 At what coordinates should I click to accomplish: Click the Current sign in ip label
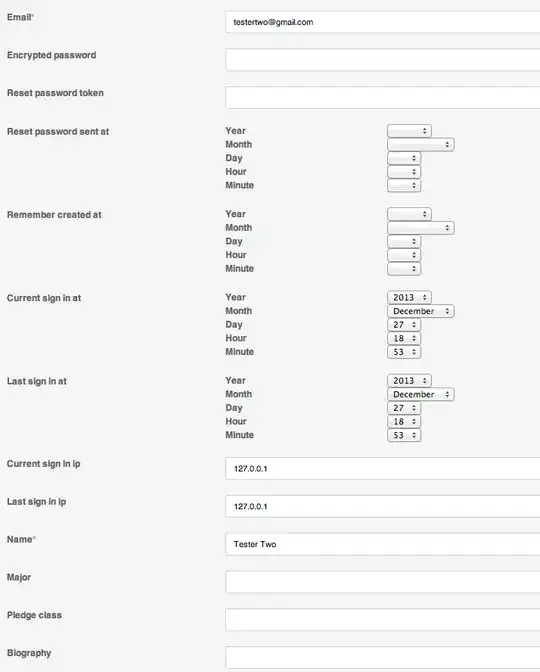[x=43, y=464]
